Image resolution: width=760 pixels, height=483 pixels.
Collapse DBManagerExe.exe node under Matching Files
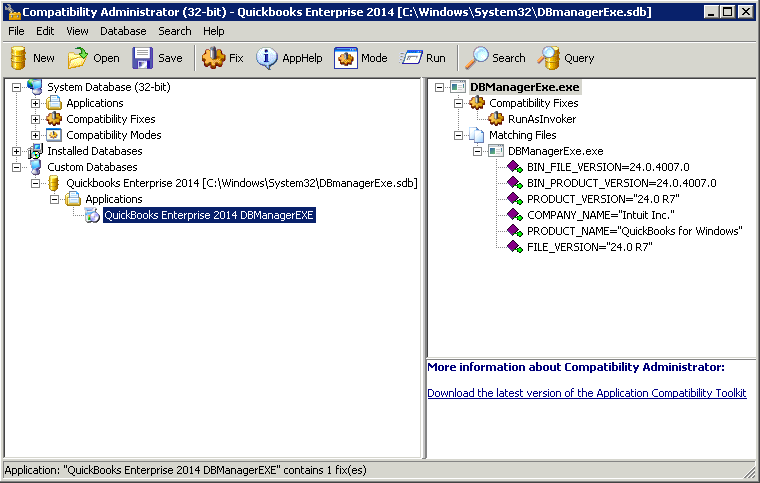477,152
